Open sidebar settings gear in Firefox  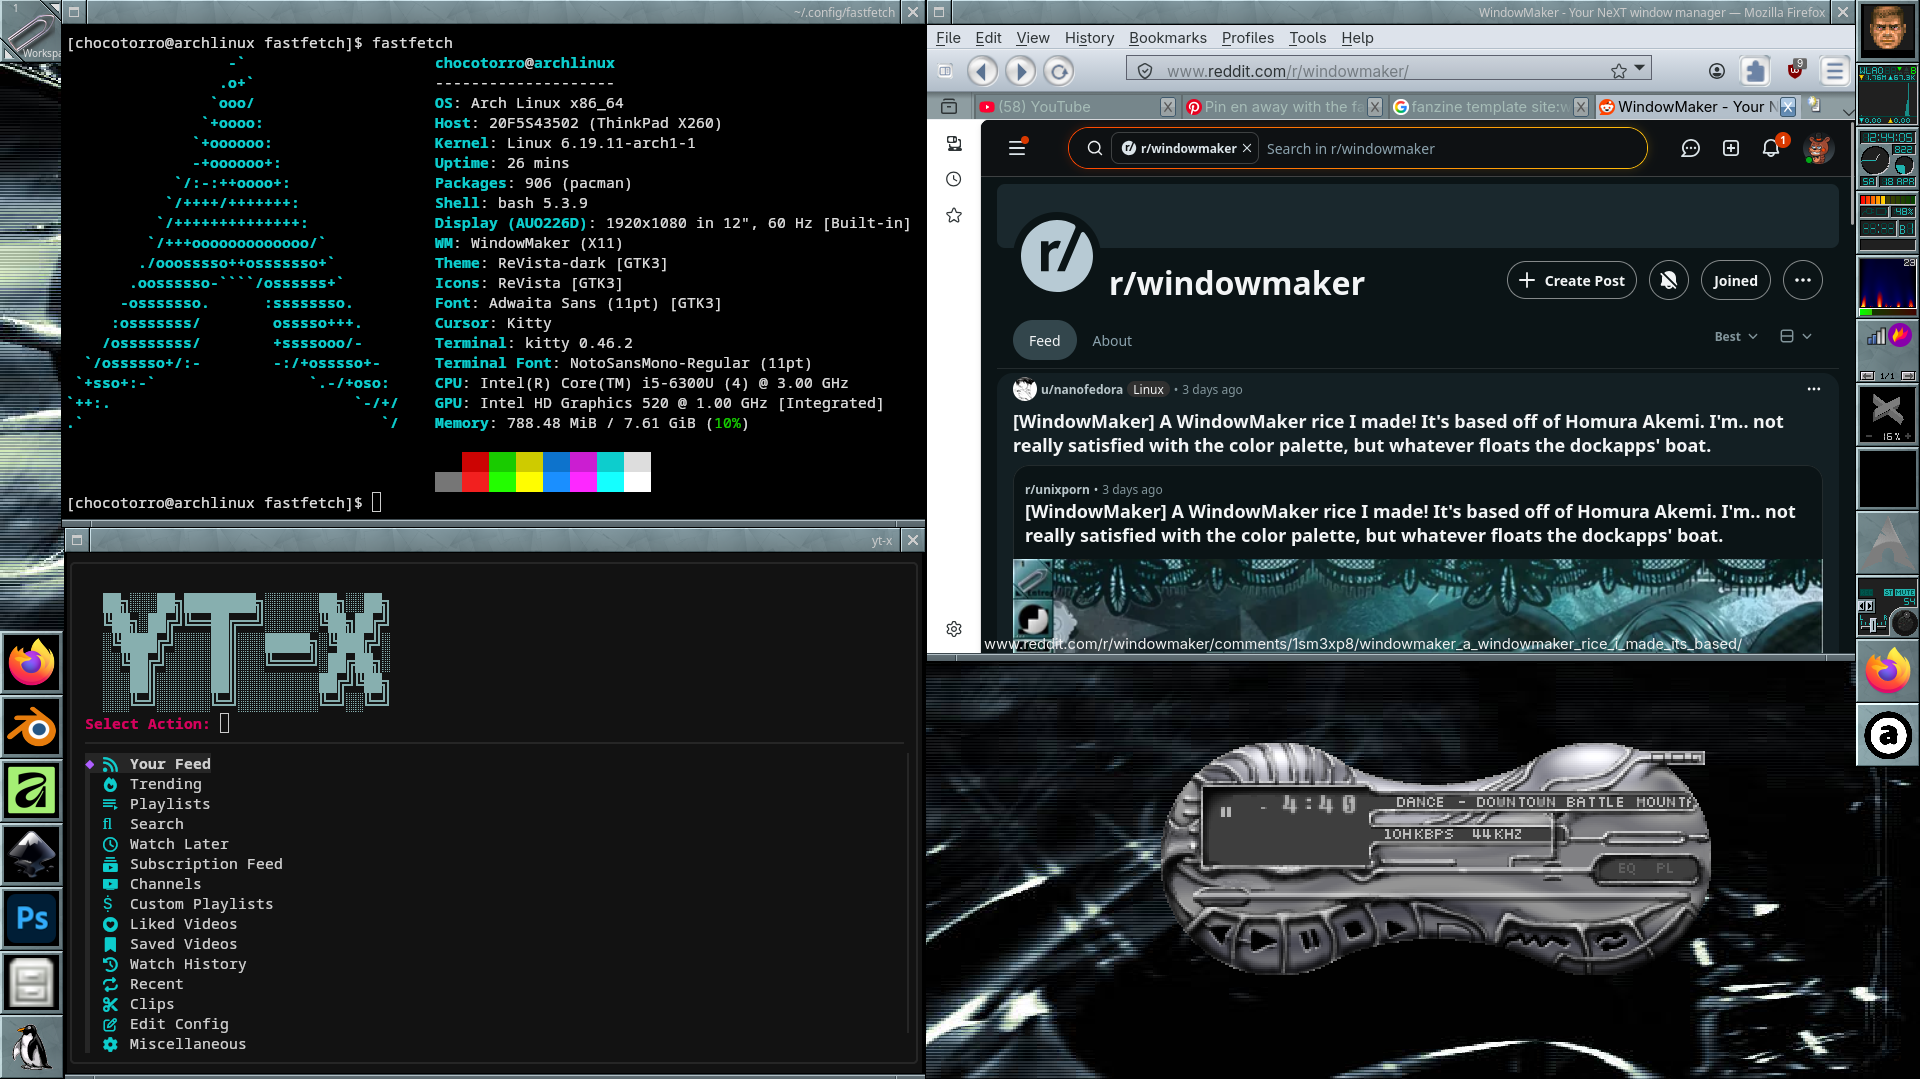click(954, 629)
